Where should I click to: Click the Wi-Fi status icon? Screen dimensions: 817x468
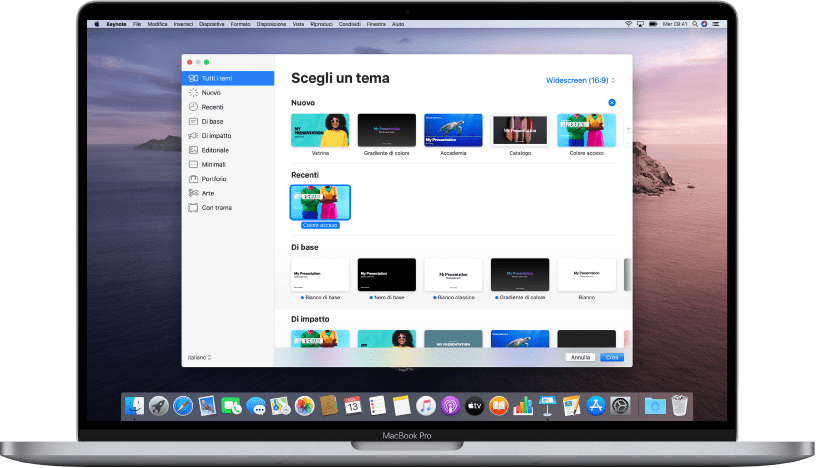click(628, 24)
